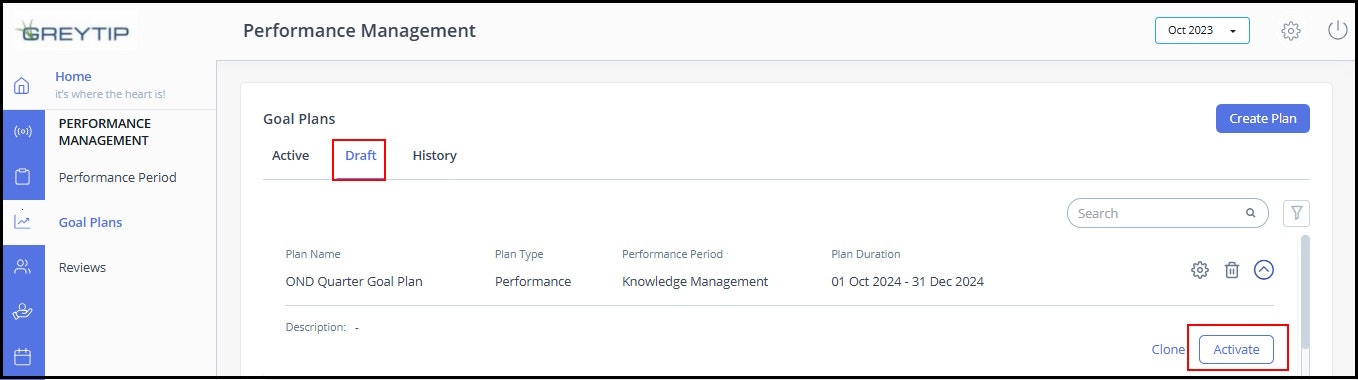Open the calendar sidebar icon
Screen dimensions: 1358x380
pyautogui.click(x=22, y=356)
